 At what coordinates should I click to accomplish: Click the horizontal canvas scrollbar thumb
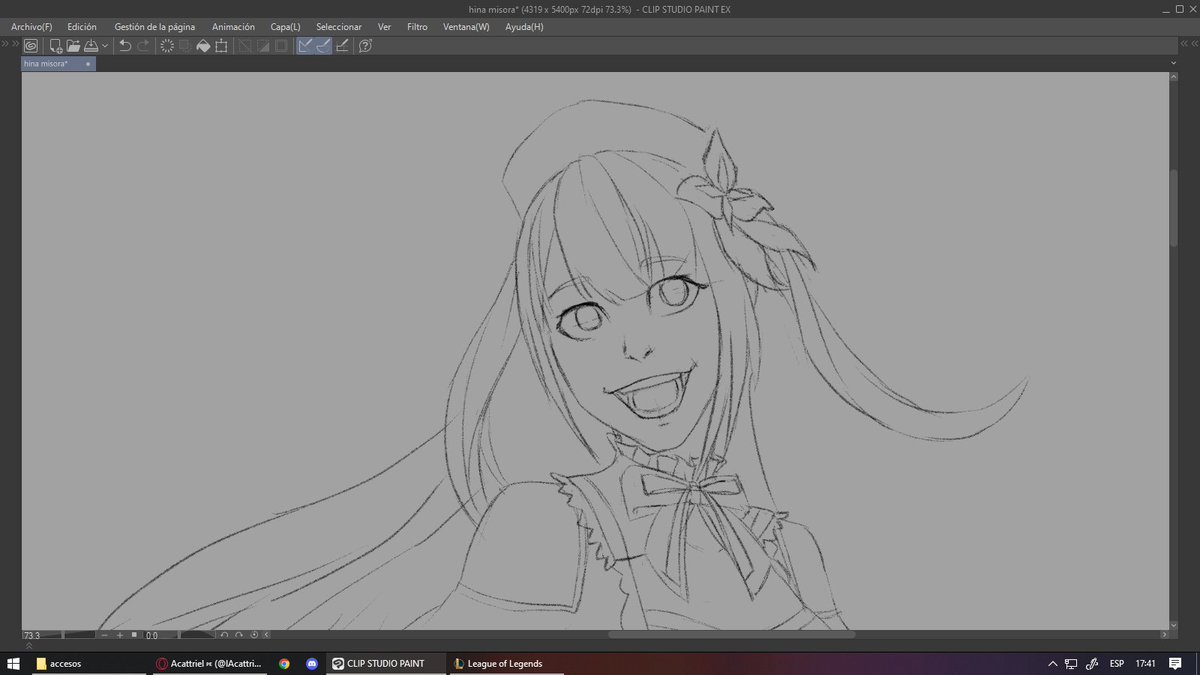coord(732,635)
